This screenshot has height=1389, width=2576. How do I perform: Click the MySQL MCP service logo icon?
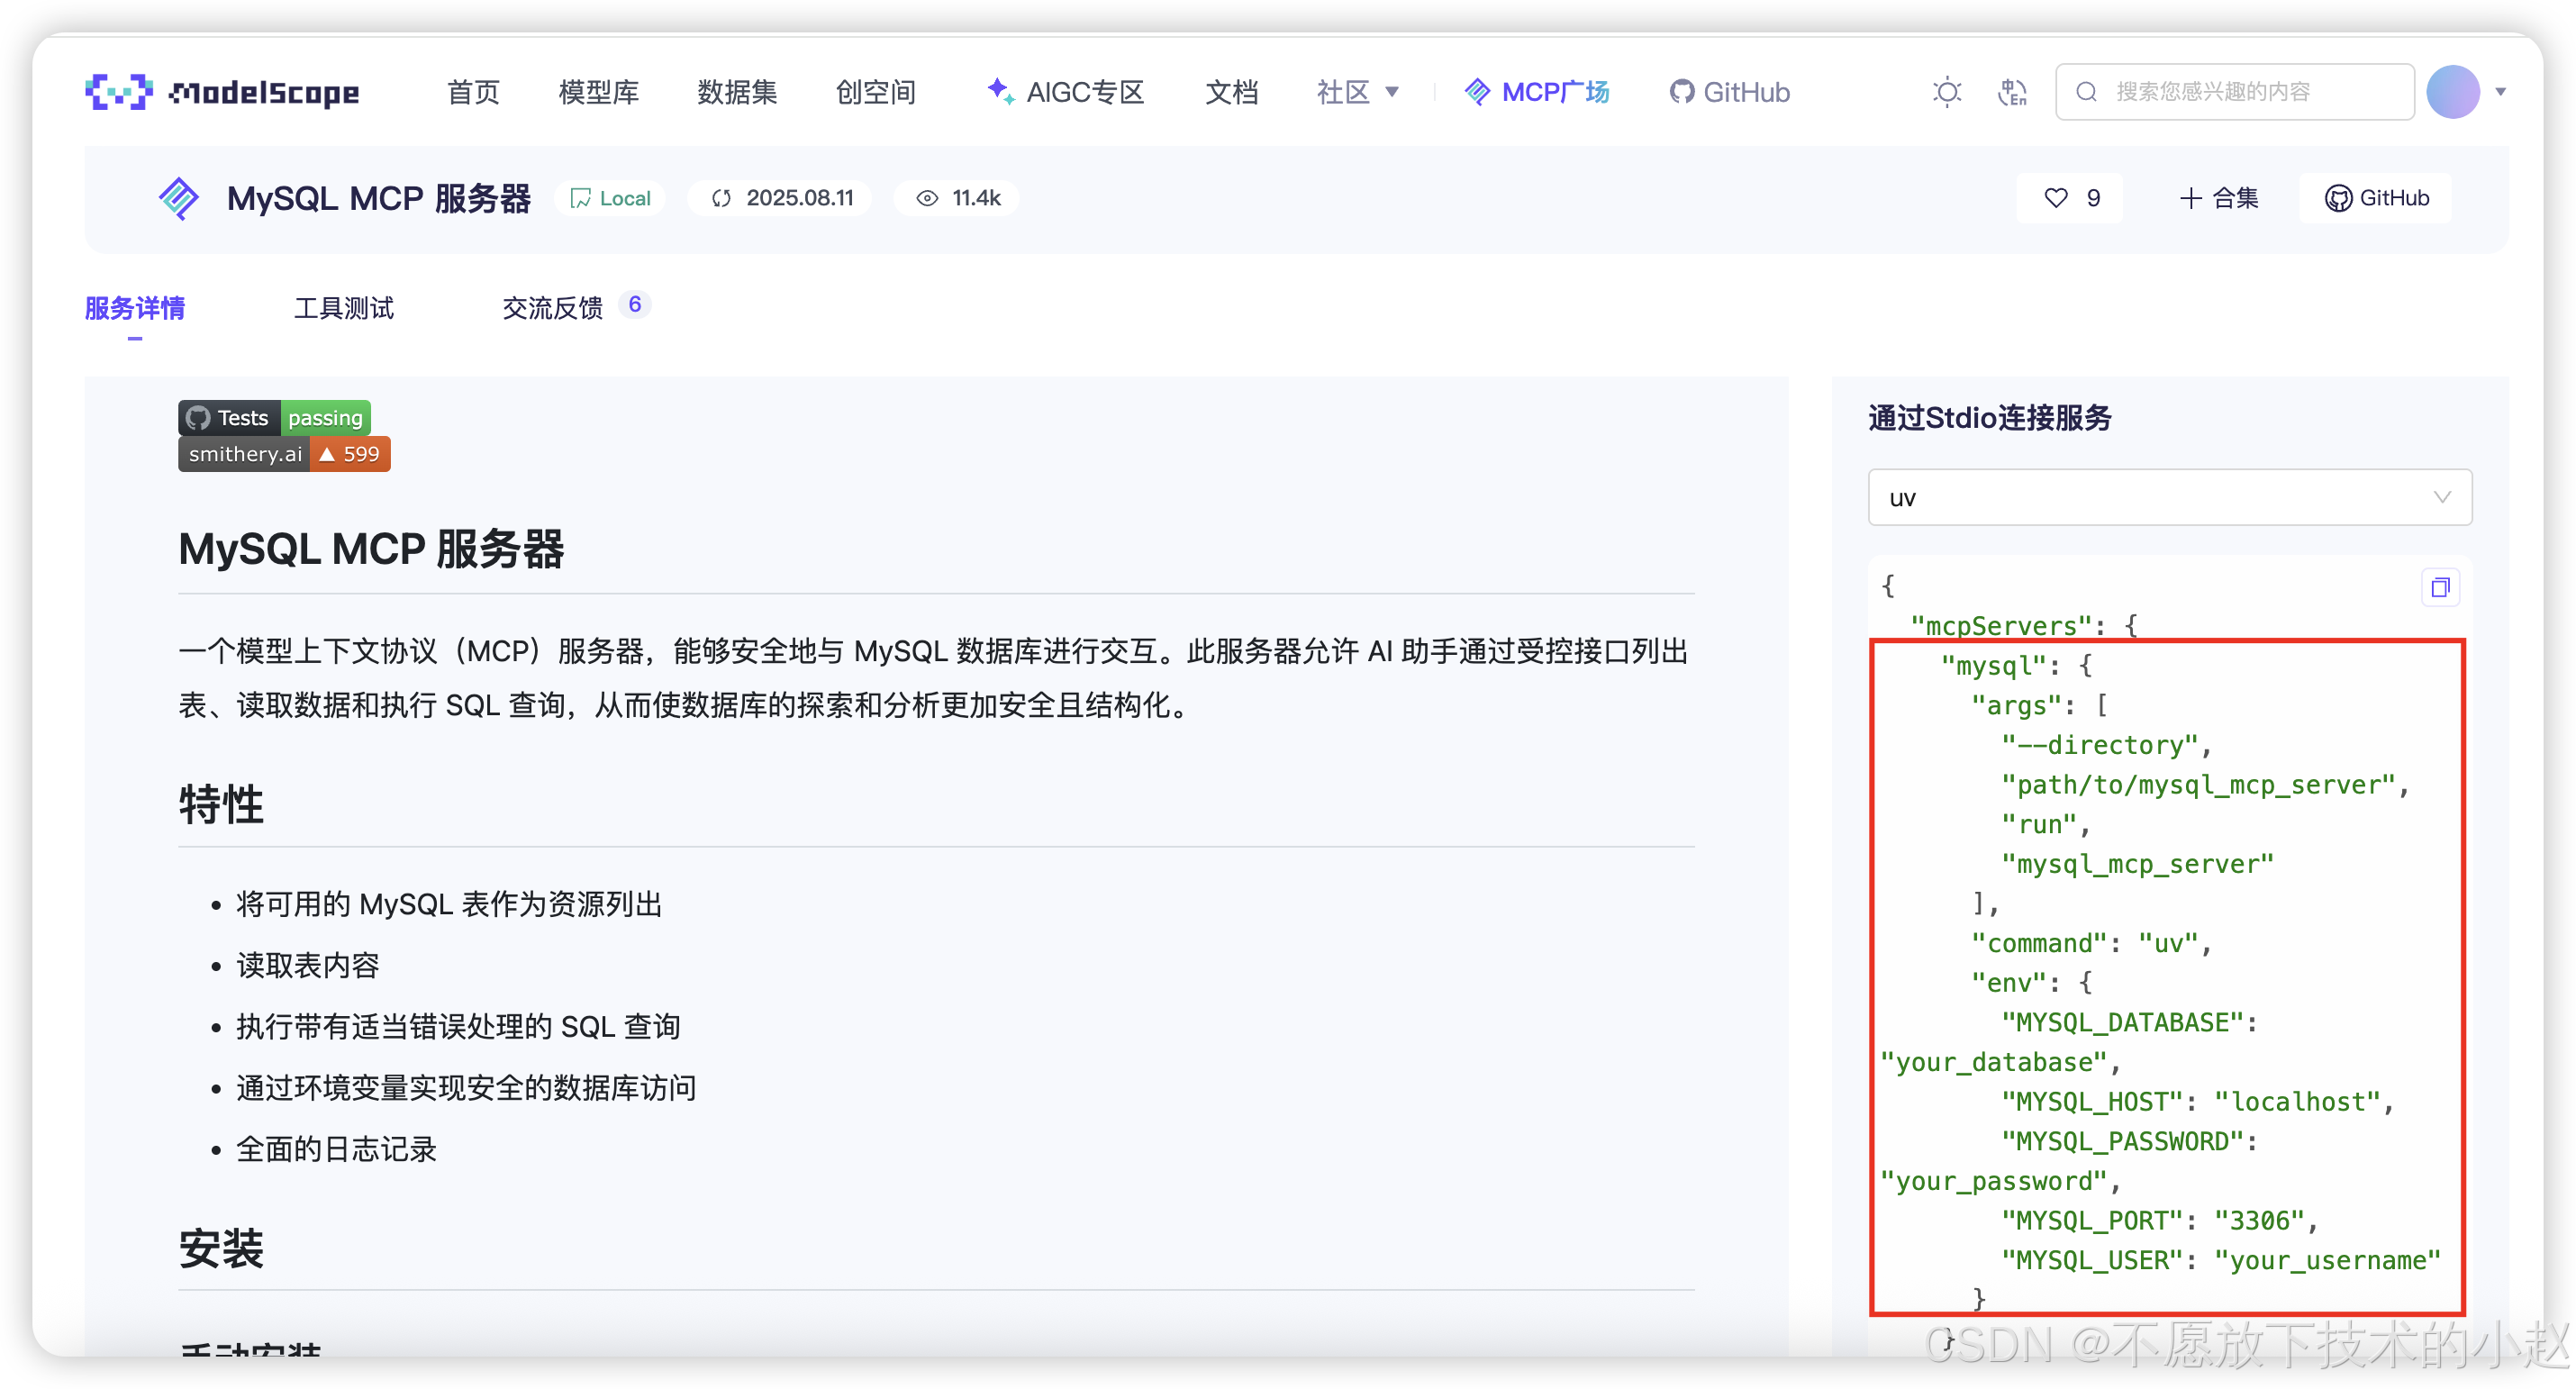pyautogui.click(x=179, y=198)
